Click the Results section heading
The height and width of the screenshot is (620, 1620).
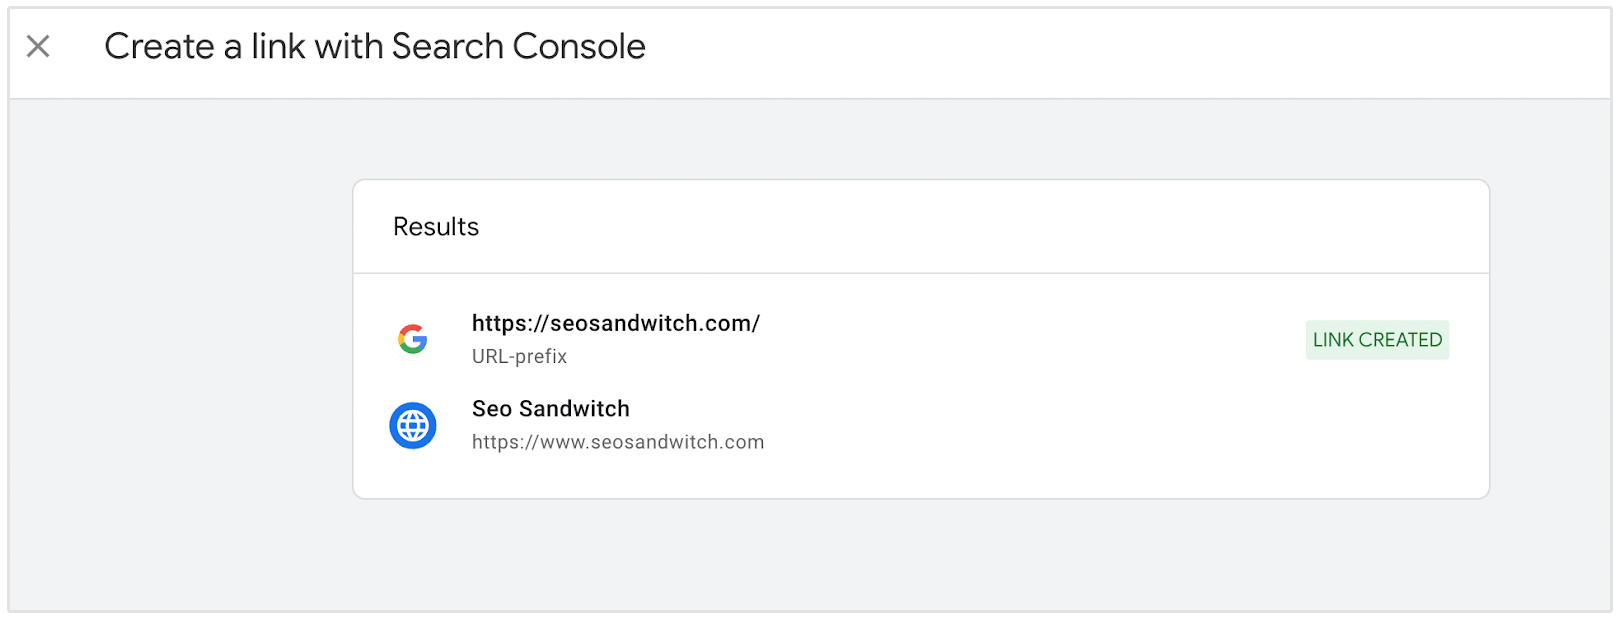(436, 227)
